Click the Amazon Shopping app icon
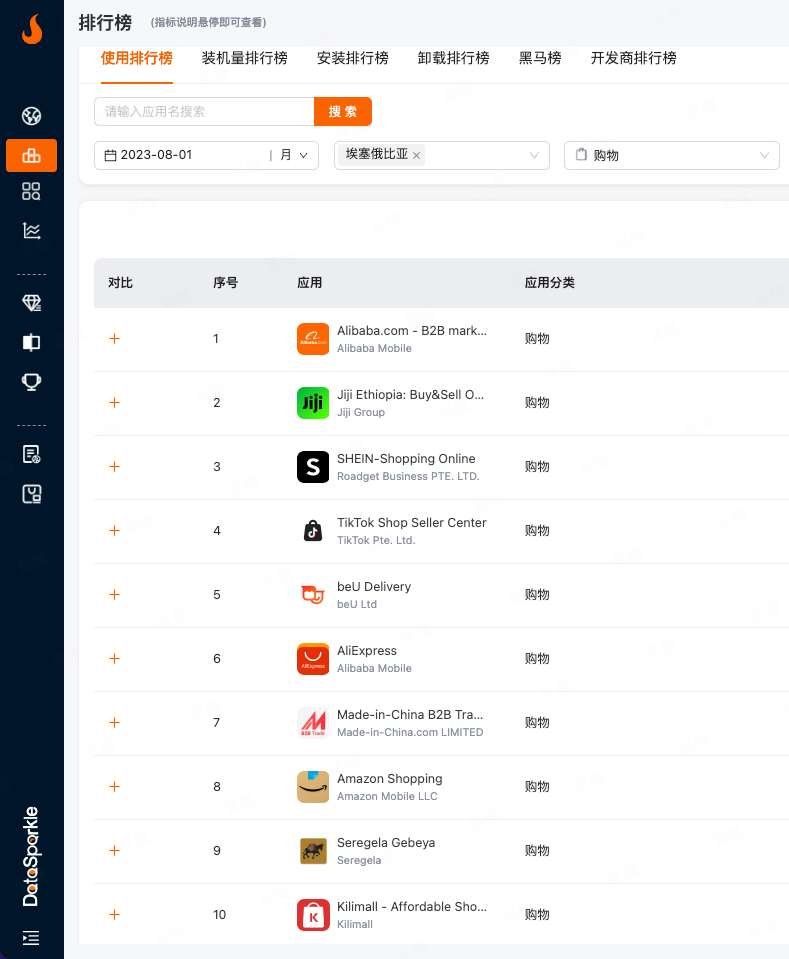The height and width of the screenshot is (959, 789). pyautogui.click(x=313, y=787)
